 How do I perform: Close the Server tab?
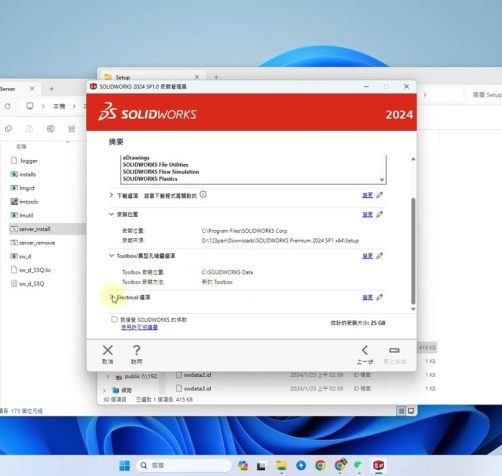pos(32,89)
